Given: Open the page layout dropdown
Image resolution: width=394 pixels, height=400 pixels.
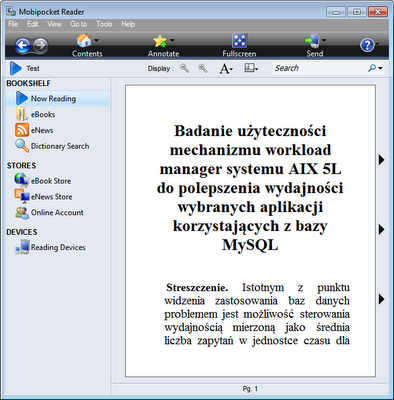Looking at the screenshot, I should click(x=251, y=69).
